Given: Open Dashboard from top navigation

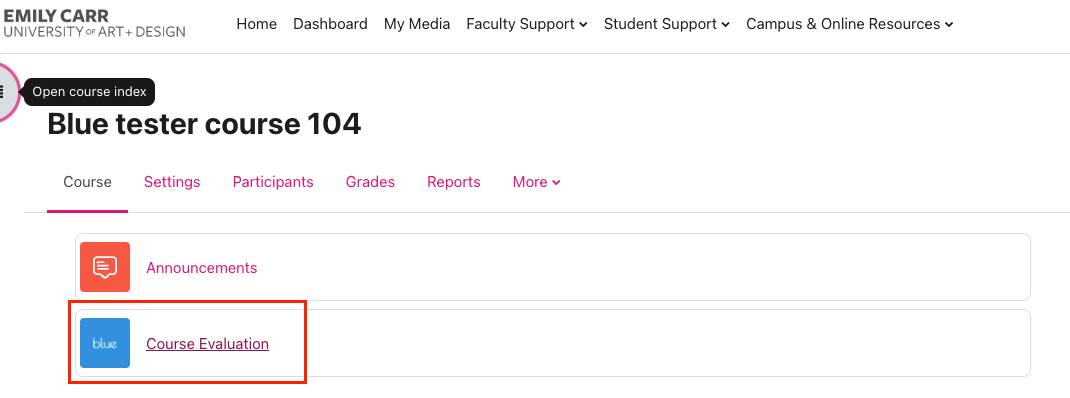Looking at the screenshot, I should tap(330, 24).
